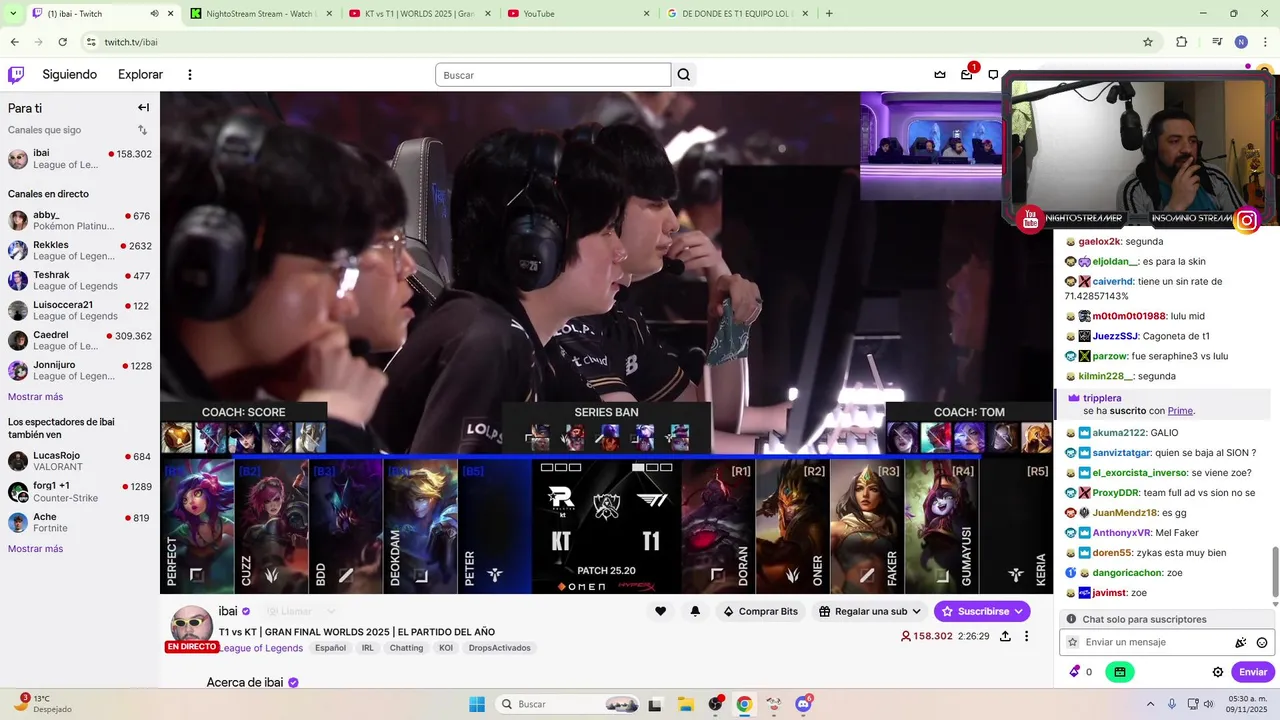This screenshot has width=1280, height=720.
Task: Open the share stream icon
Action: [1005, 636]
